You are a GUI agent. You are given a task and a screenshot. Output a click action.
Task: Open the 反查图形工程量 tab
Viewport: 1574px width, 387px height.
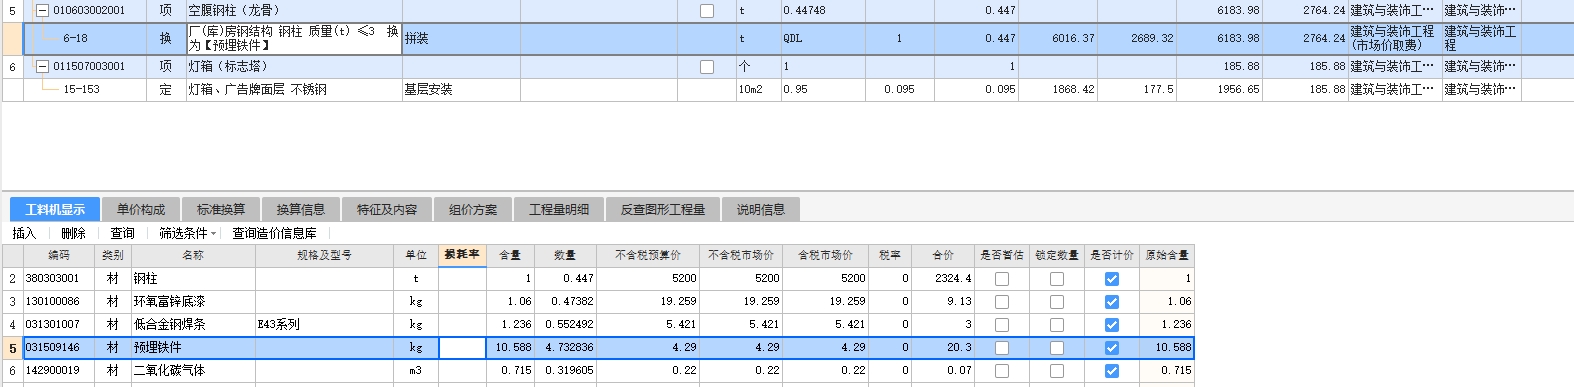point(663,209)
